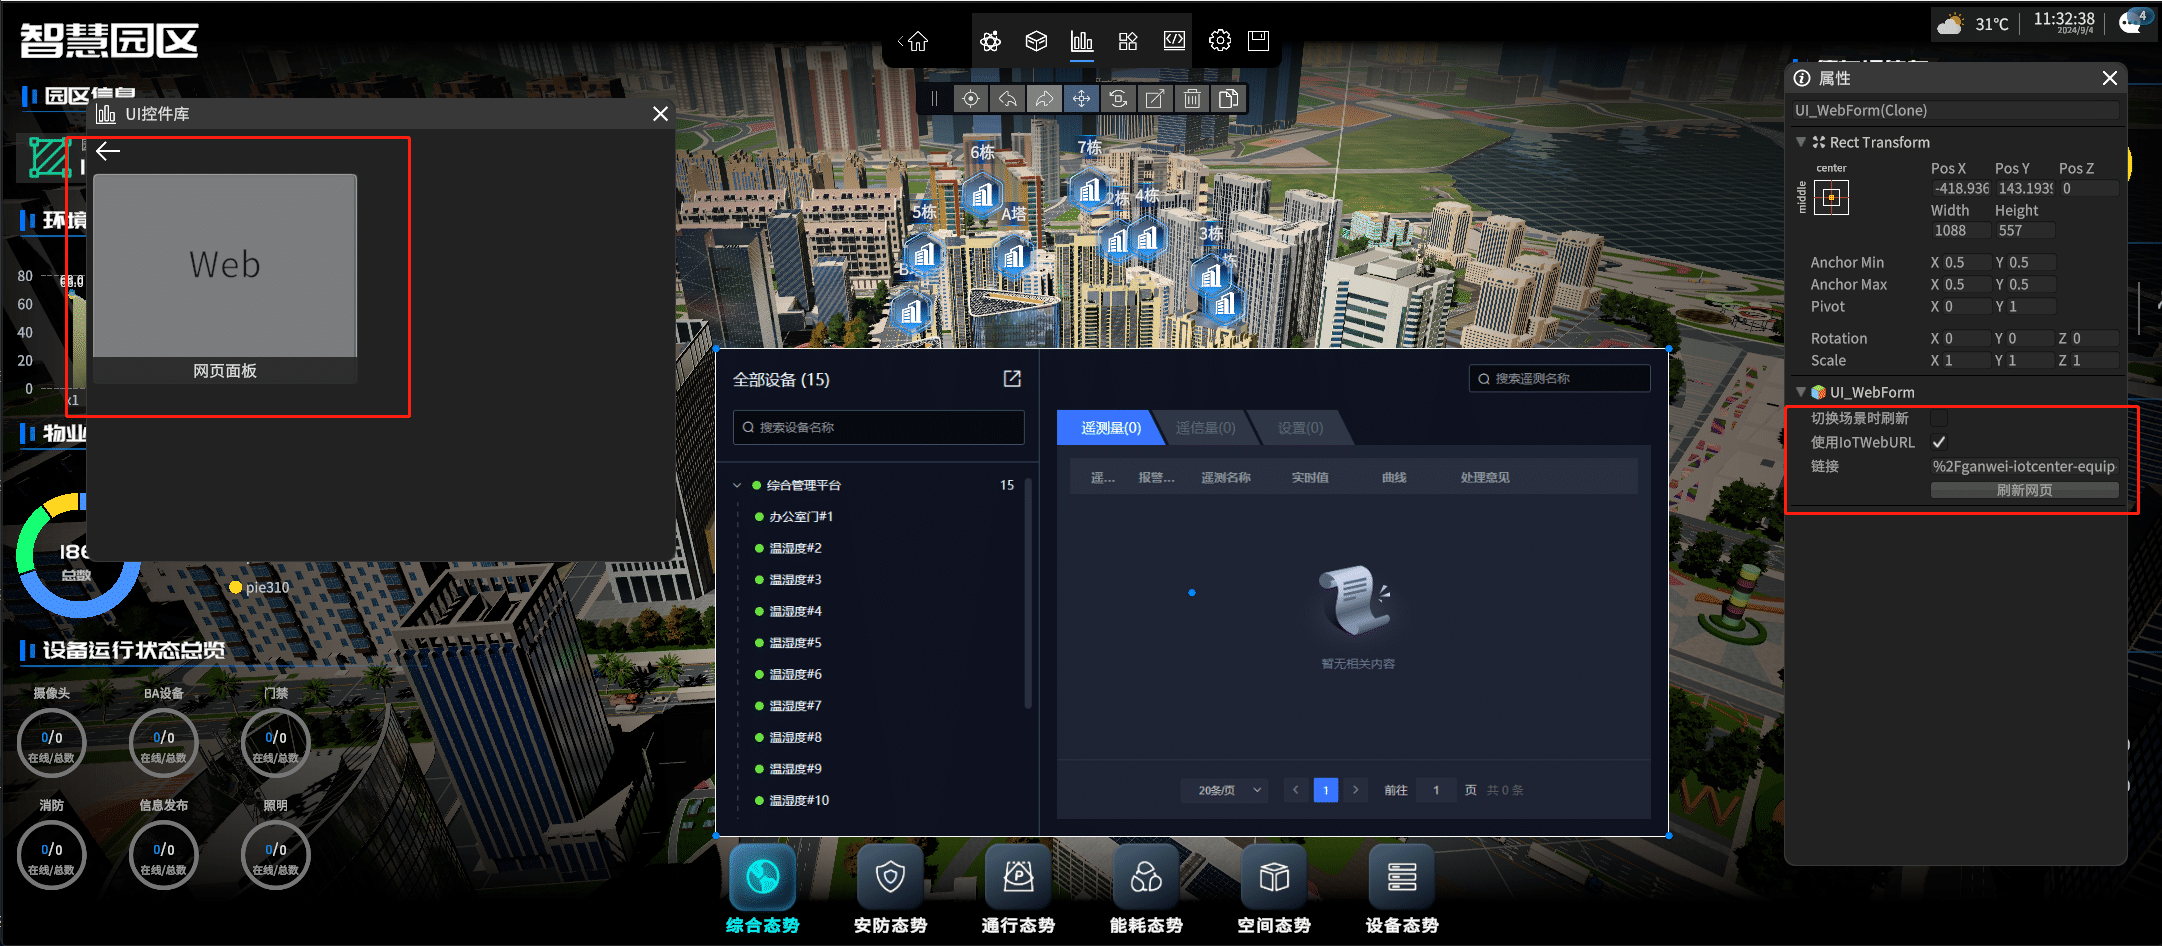The image size is (2162, 946).
Task: Open device list pop-out icon beside 全部设备
Action: click(x=1012, y=379)
